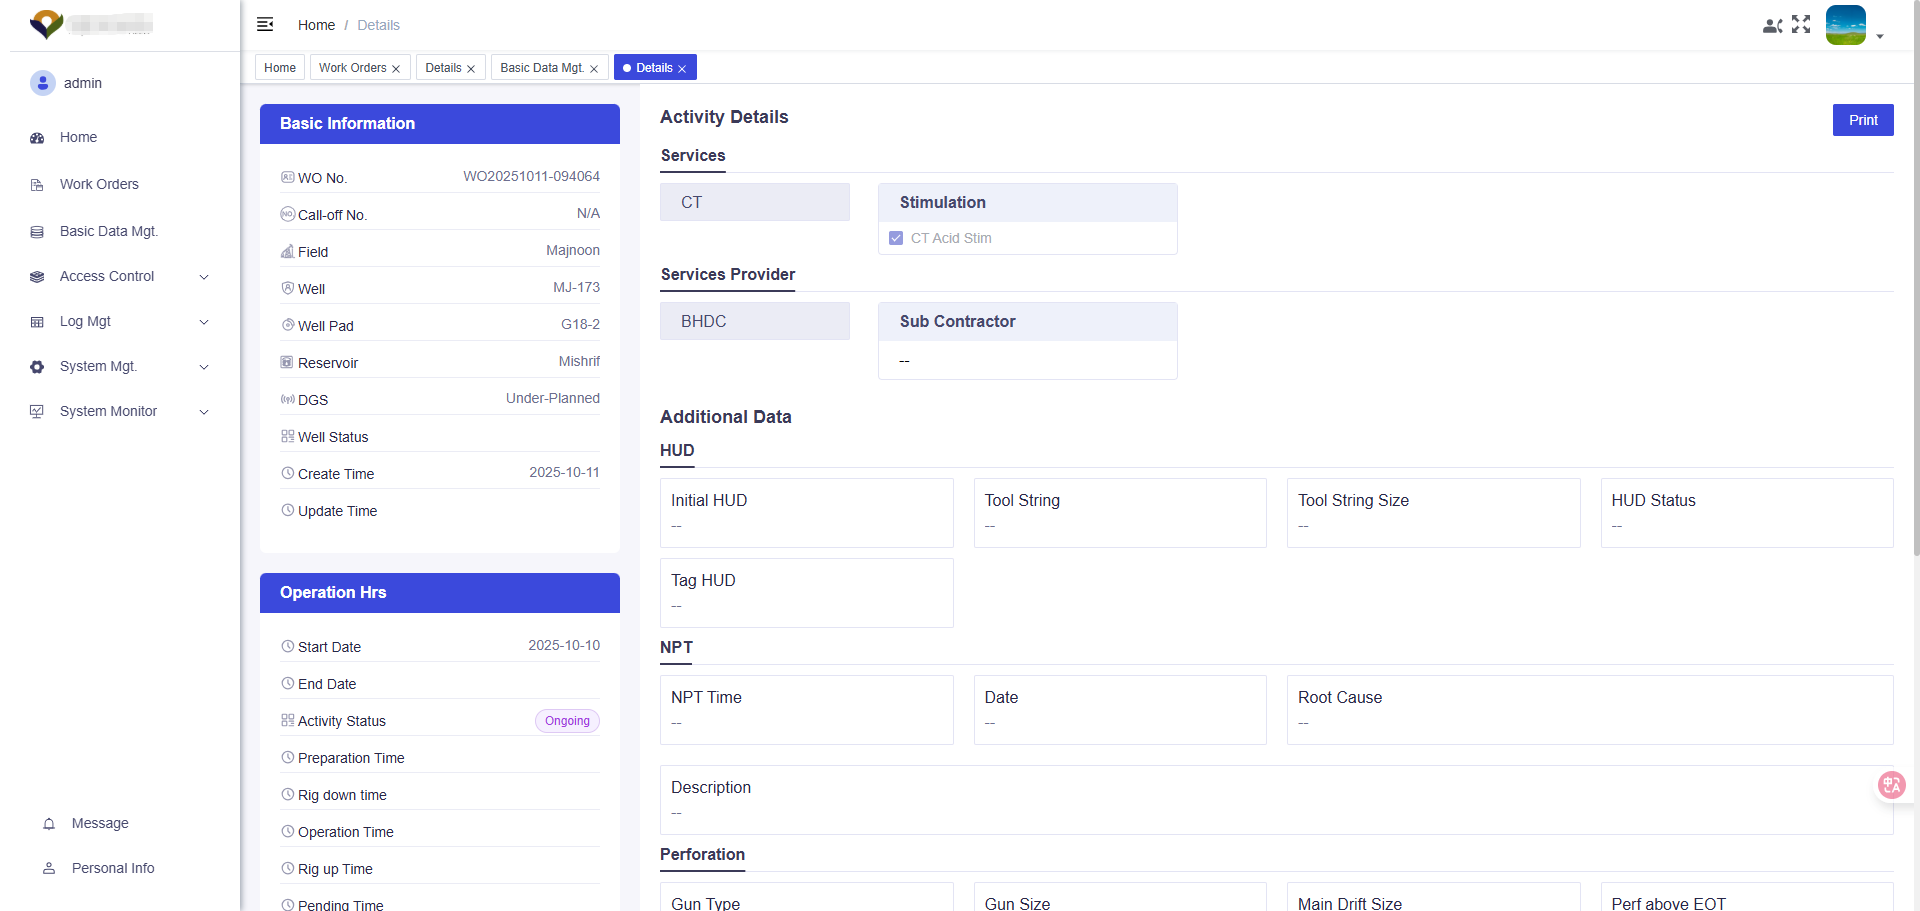Screen dimensions: 1920x911
Task: Click the Home dashboard icon in sidebar
Action: (37, 138)
